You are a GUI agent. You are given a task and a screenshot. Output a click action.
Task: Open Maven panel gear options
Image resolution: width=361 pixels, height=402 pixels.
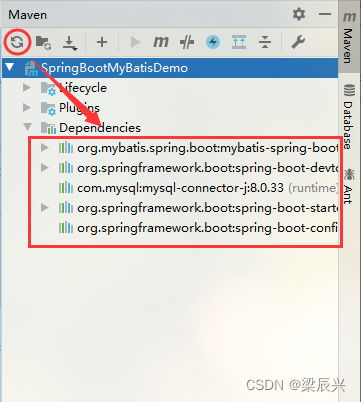click(x=299, y=14)
